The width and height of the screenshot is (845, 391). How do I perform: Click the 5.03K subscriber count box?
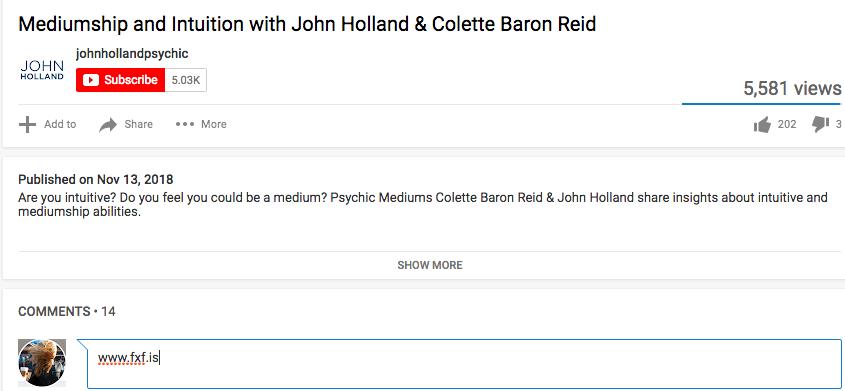click(x=185, y=80)
